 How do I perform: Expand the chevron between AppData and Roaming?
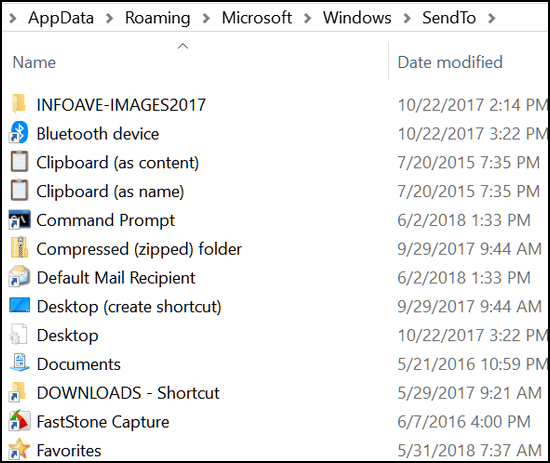109,18
